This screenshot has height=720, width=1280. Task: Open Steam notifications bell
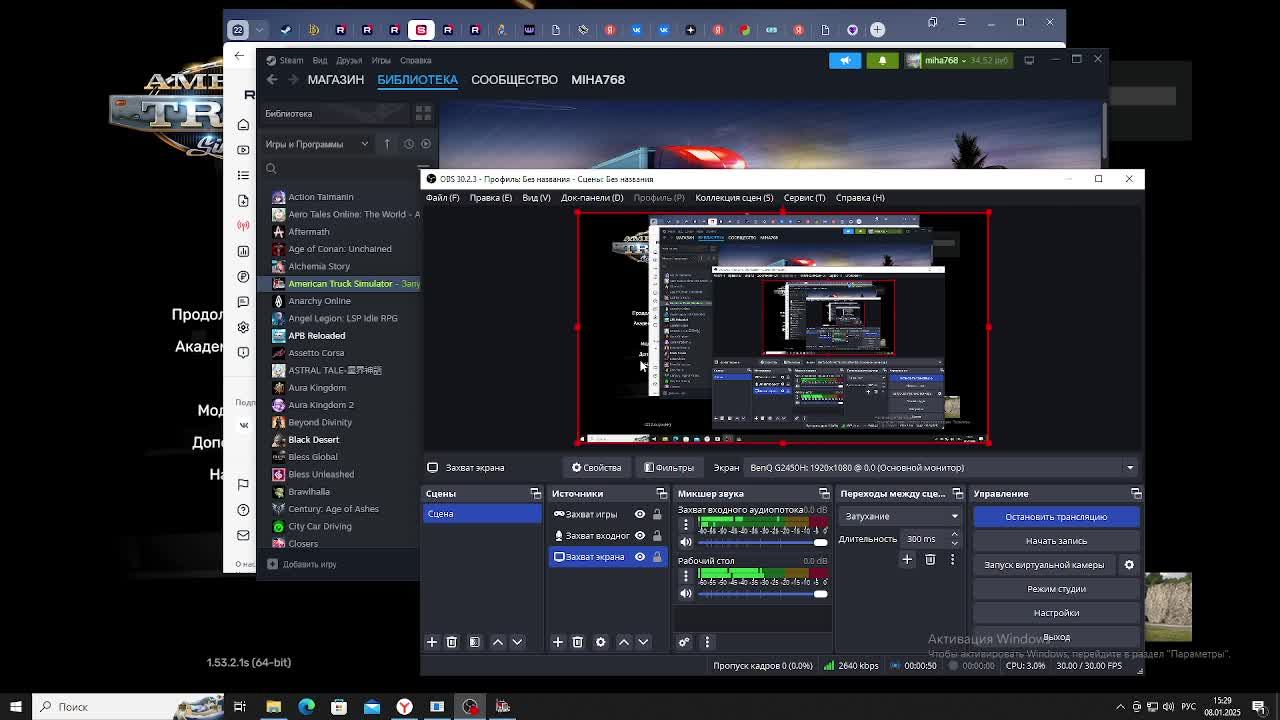pos(882,60)
